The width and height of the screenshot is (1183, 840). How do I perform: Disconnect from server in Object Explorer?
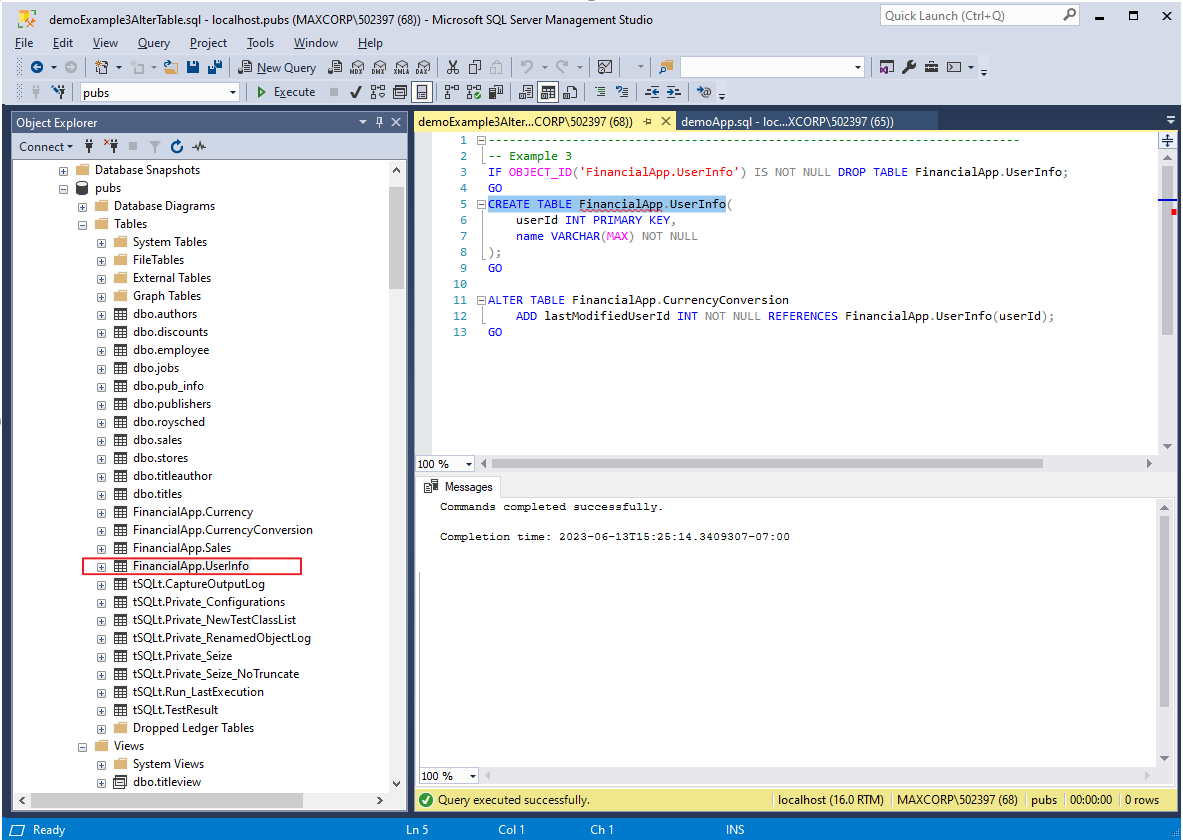(111, 147)
